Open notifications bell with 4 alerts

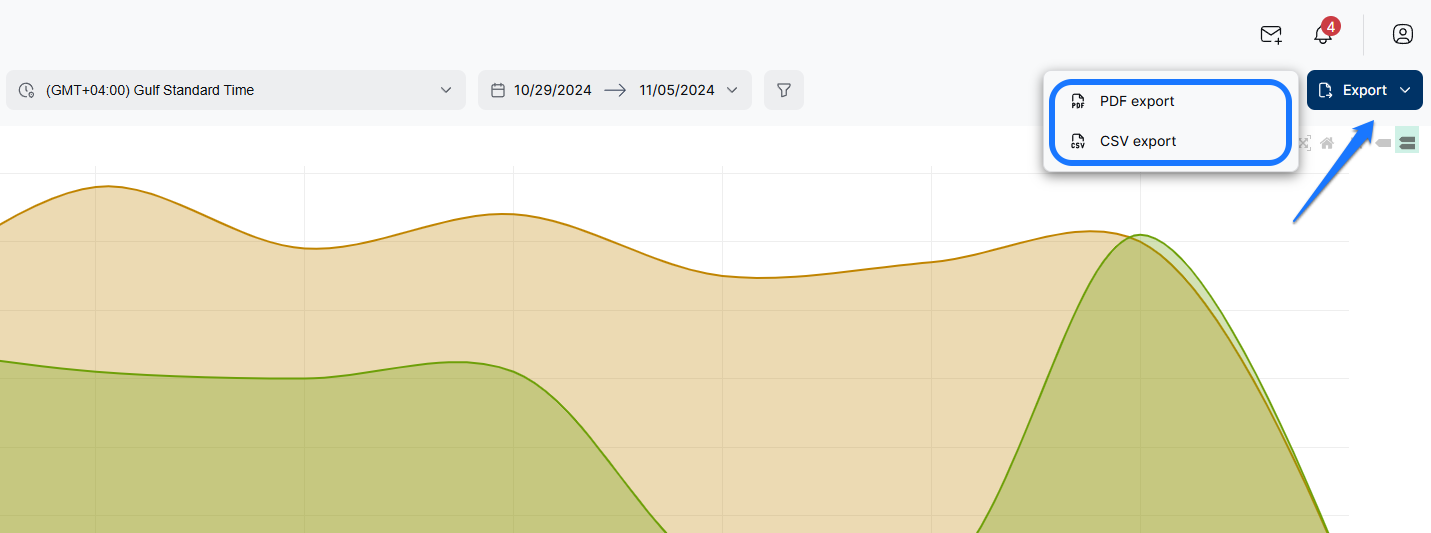click(1323, 35)
